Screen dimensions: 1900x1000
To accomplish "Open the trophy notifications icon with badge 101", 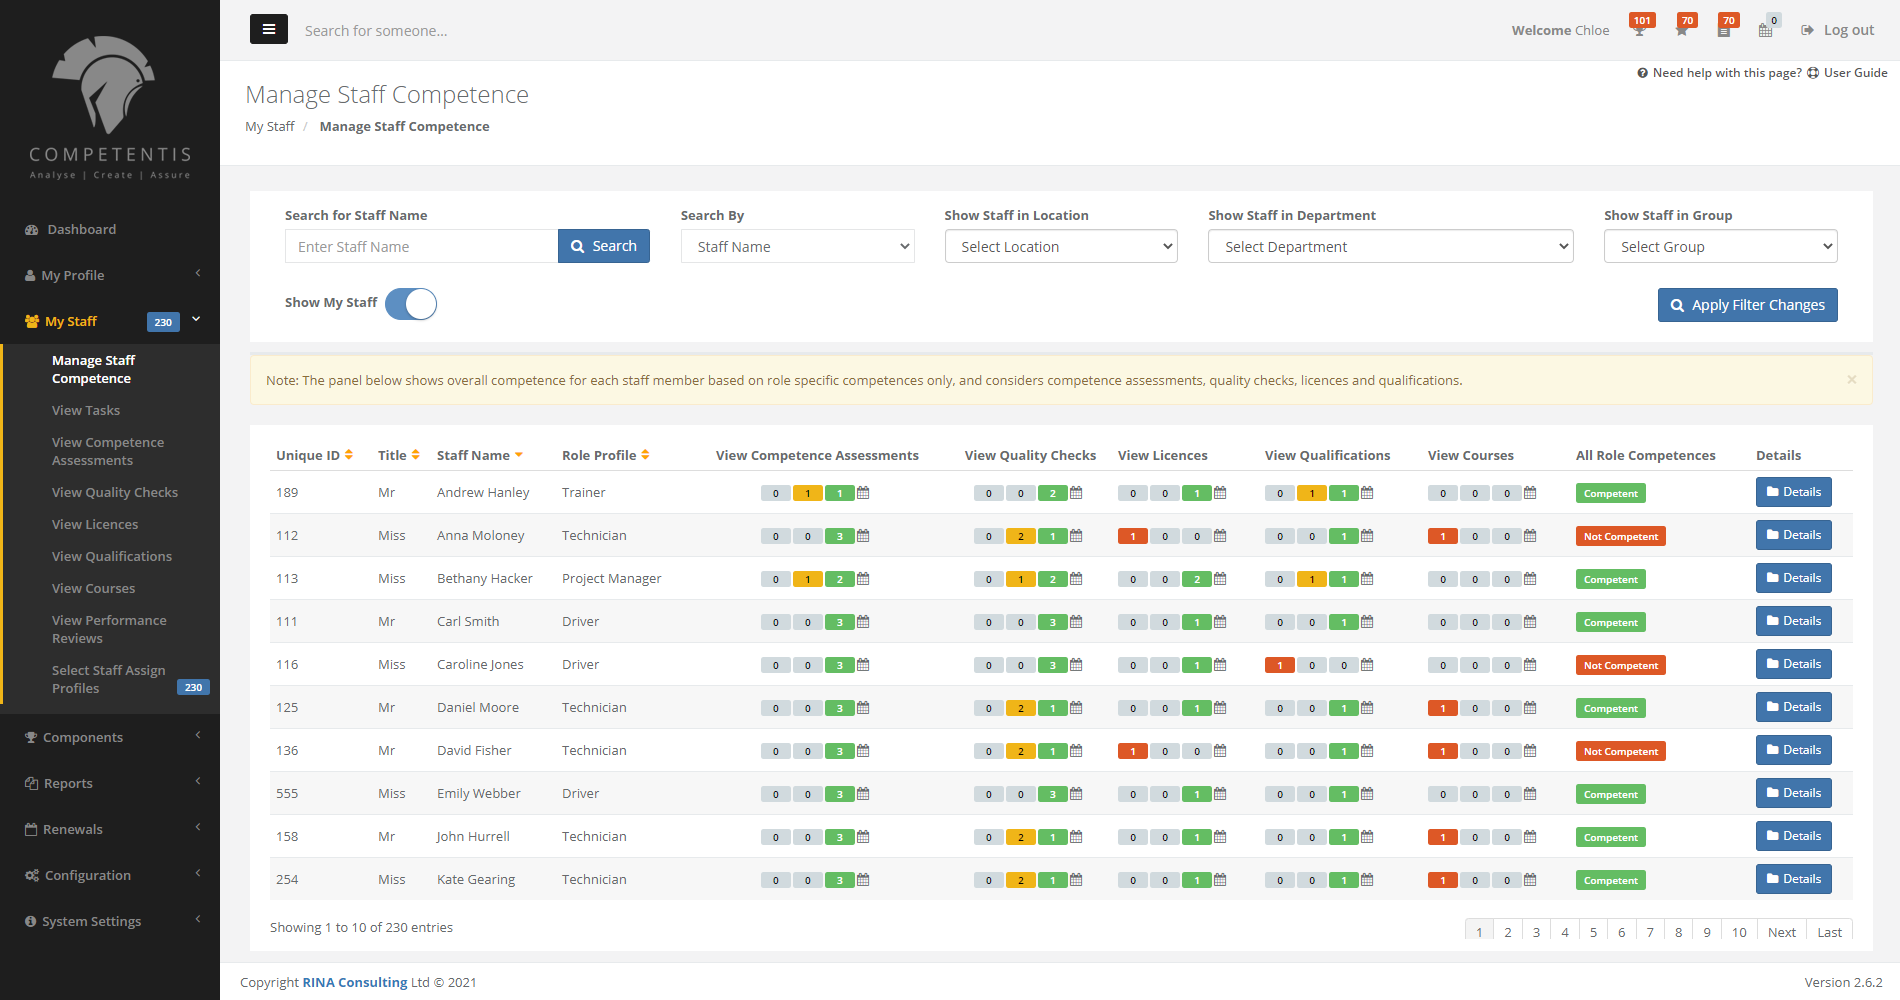I will point(1640,28).
